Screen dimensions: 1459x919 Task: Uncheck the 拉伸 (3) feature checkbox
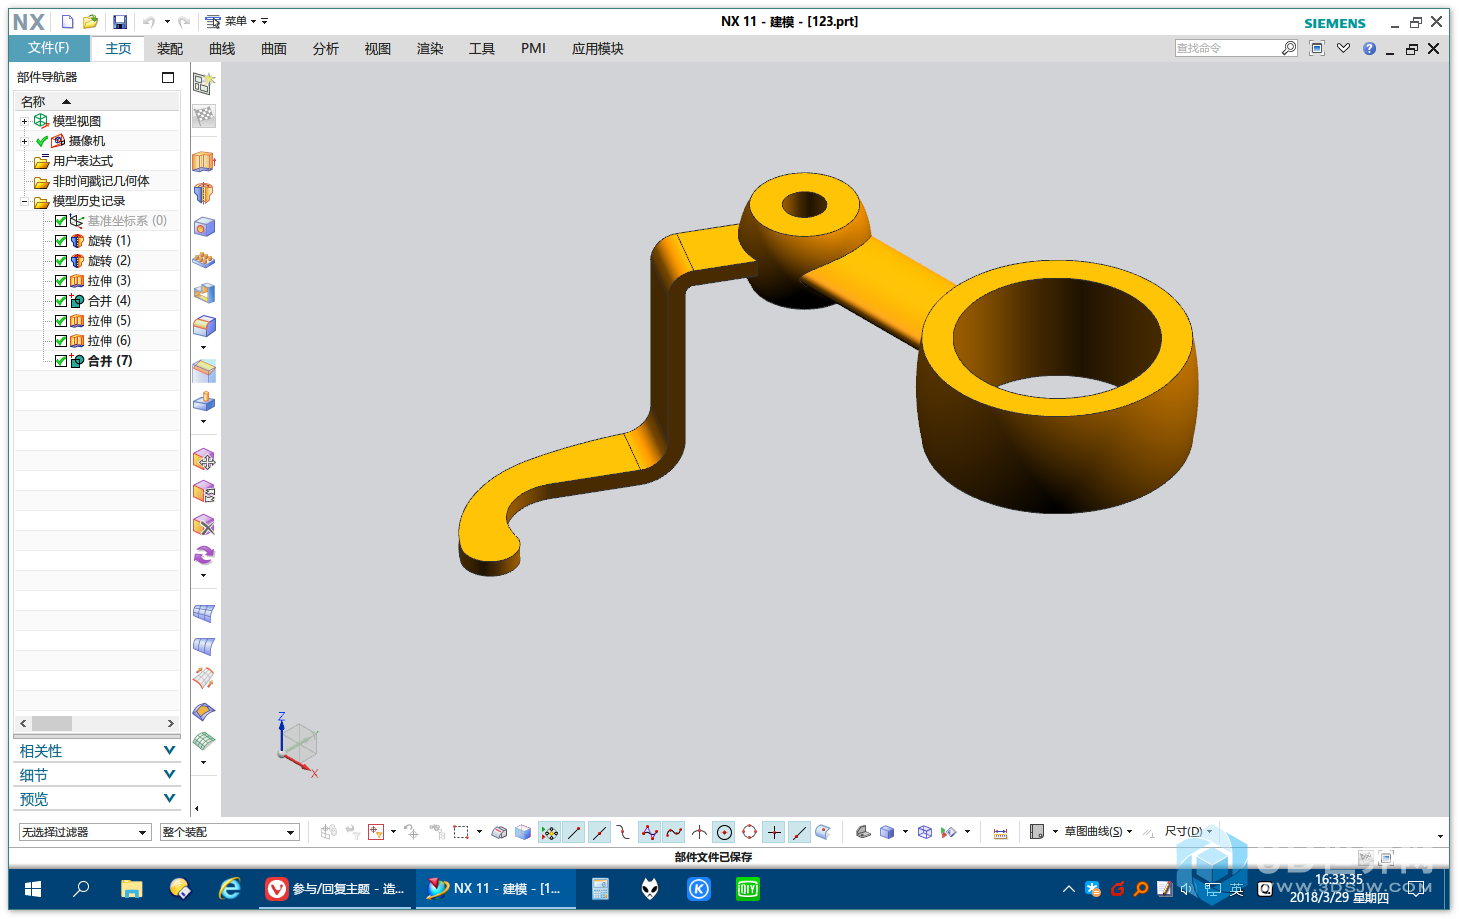click(x=61, y=281)
